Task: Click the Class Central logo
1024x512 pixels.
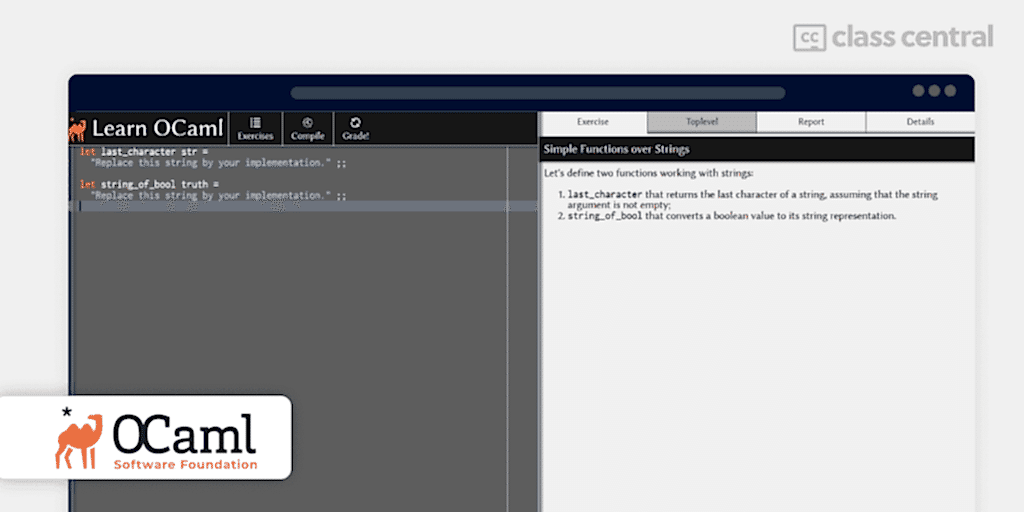Action: (x=893, y=37)
